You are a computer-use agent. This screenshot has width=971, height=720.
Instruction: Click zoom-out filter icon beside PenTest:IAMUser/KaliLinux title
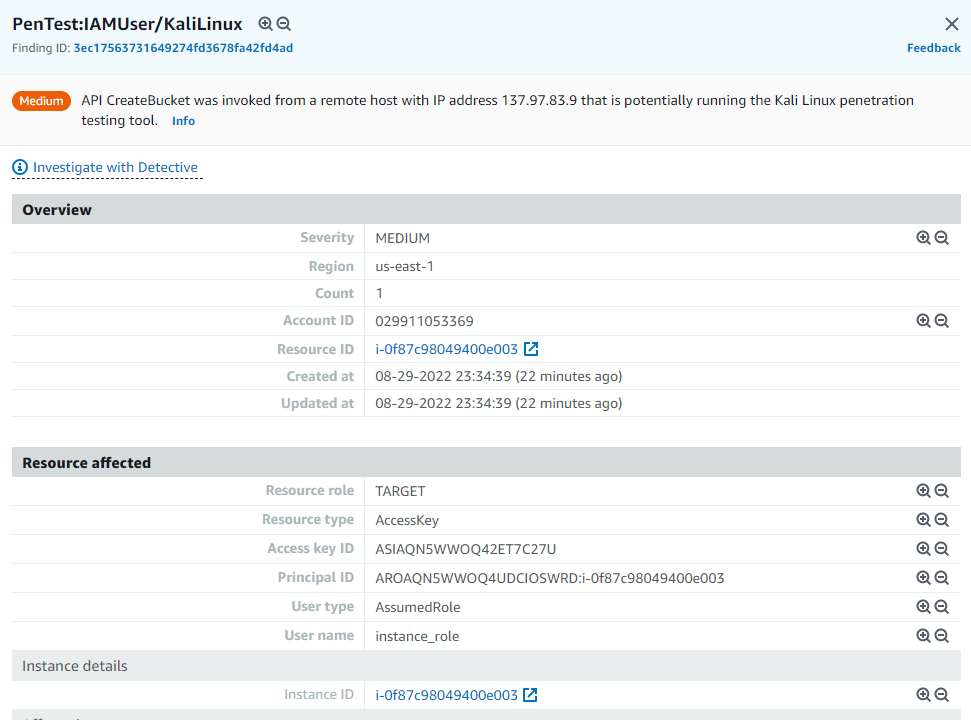pos(284,24)
